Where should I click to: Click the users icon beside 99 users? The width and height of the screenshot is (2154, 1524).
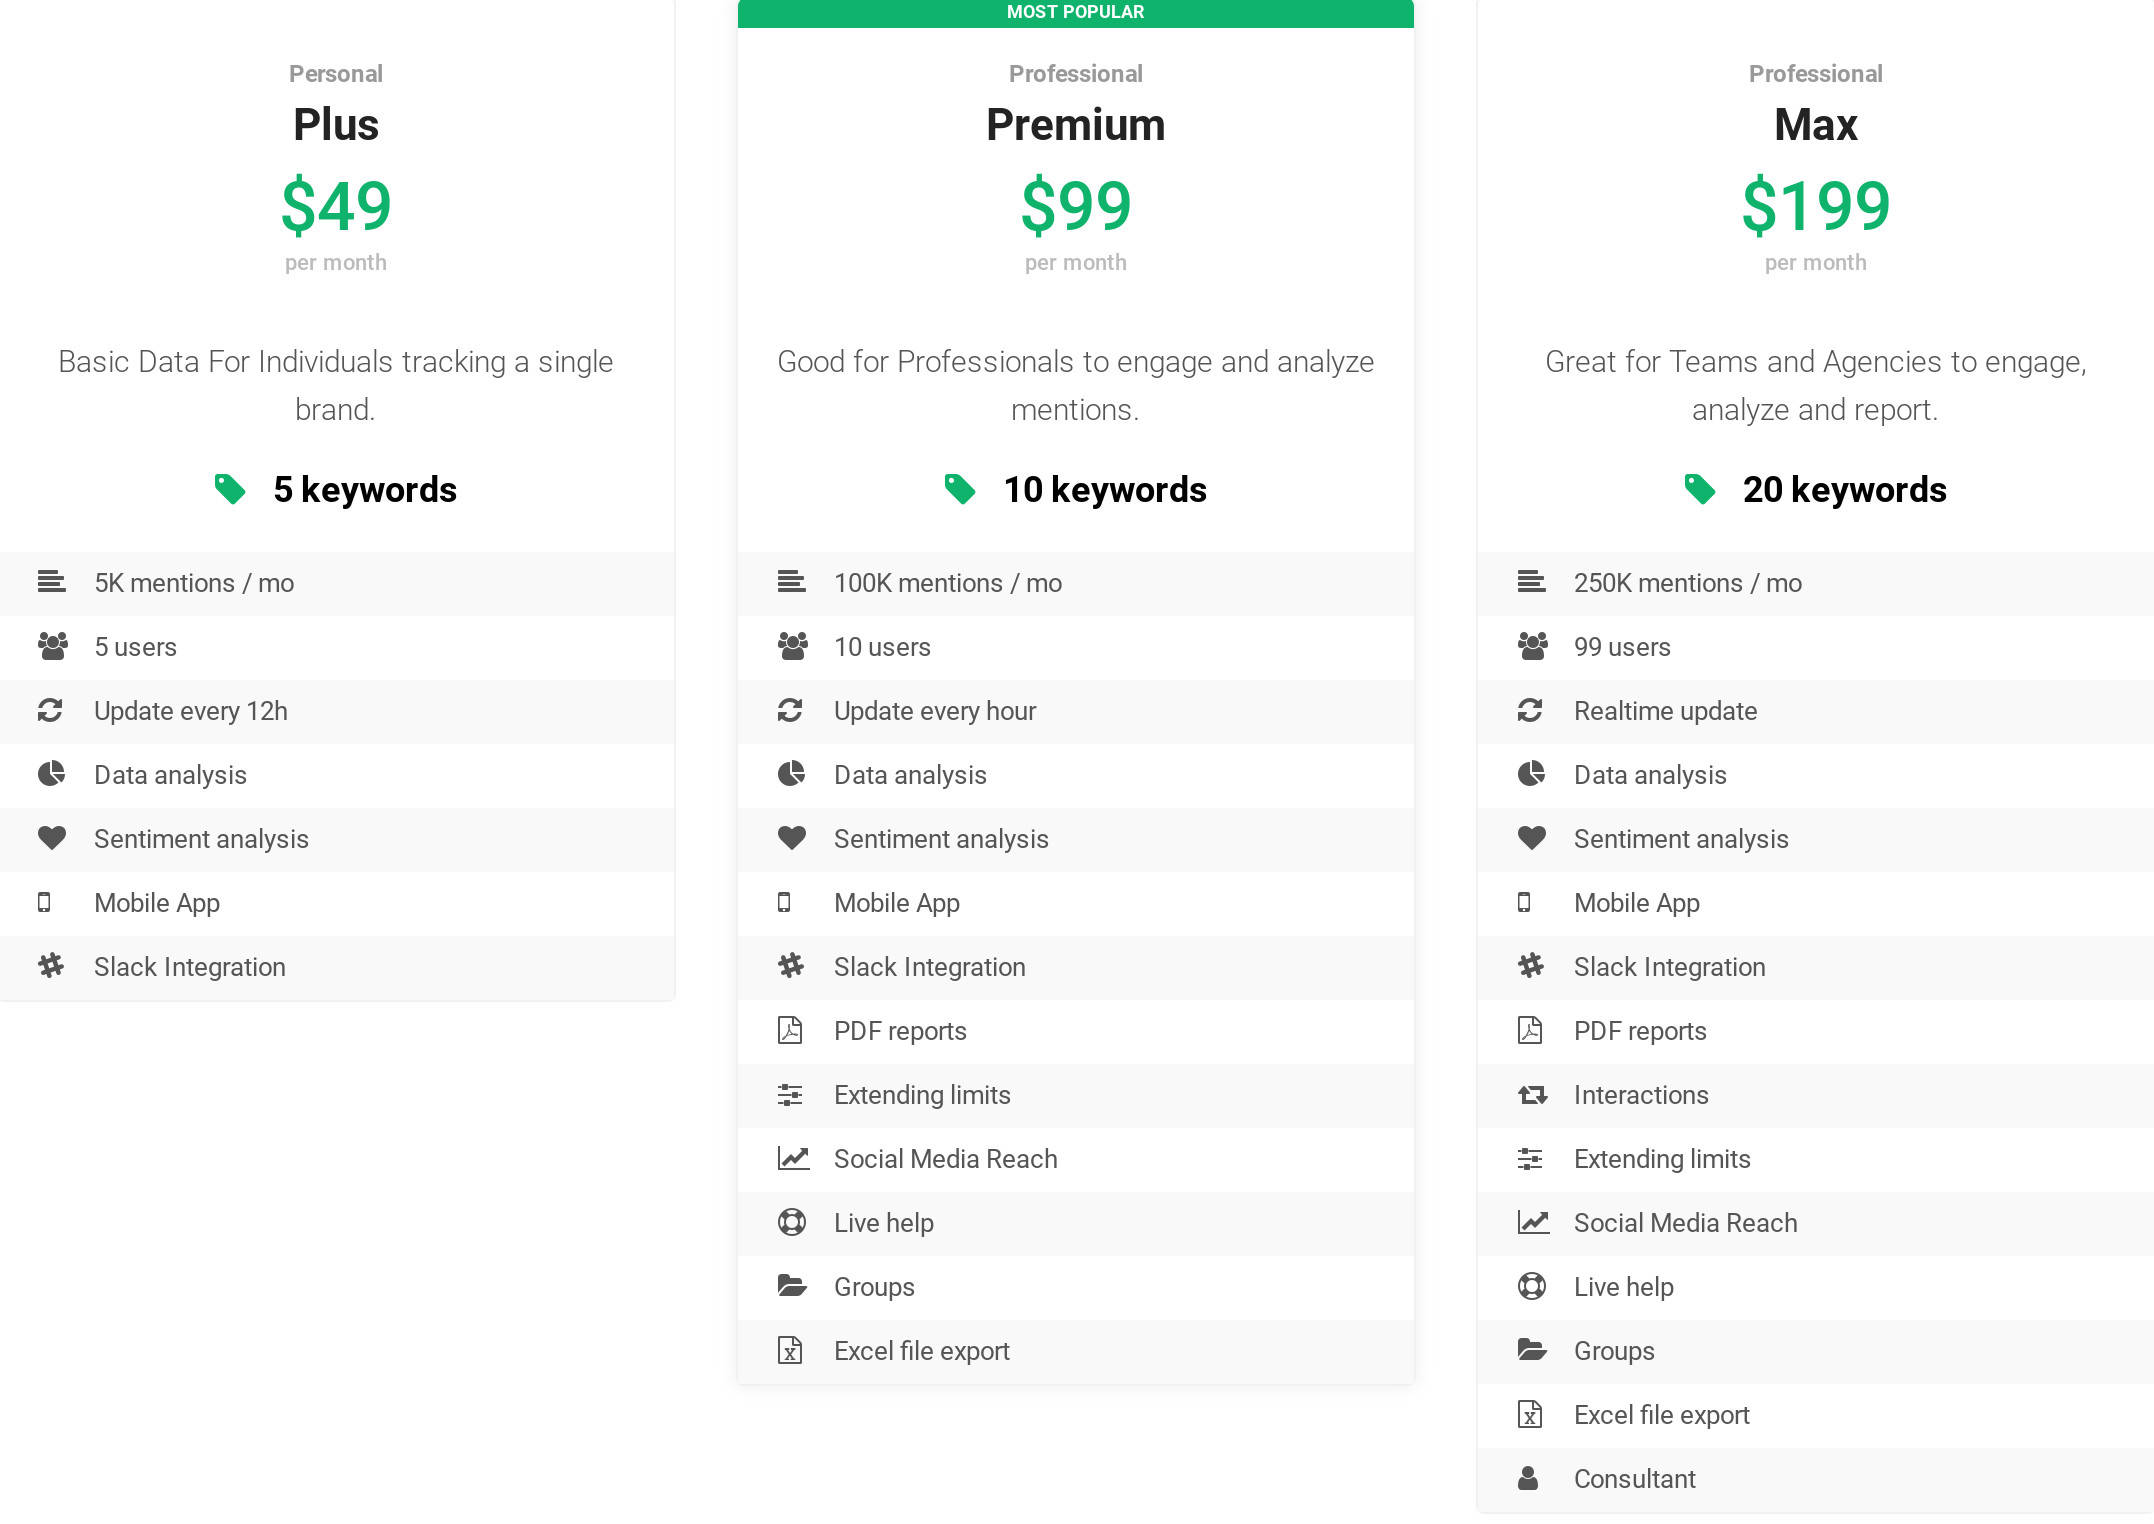1532,646
